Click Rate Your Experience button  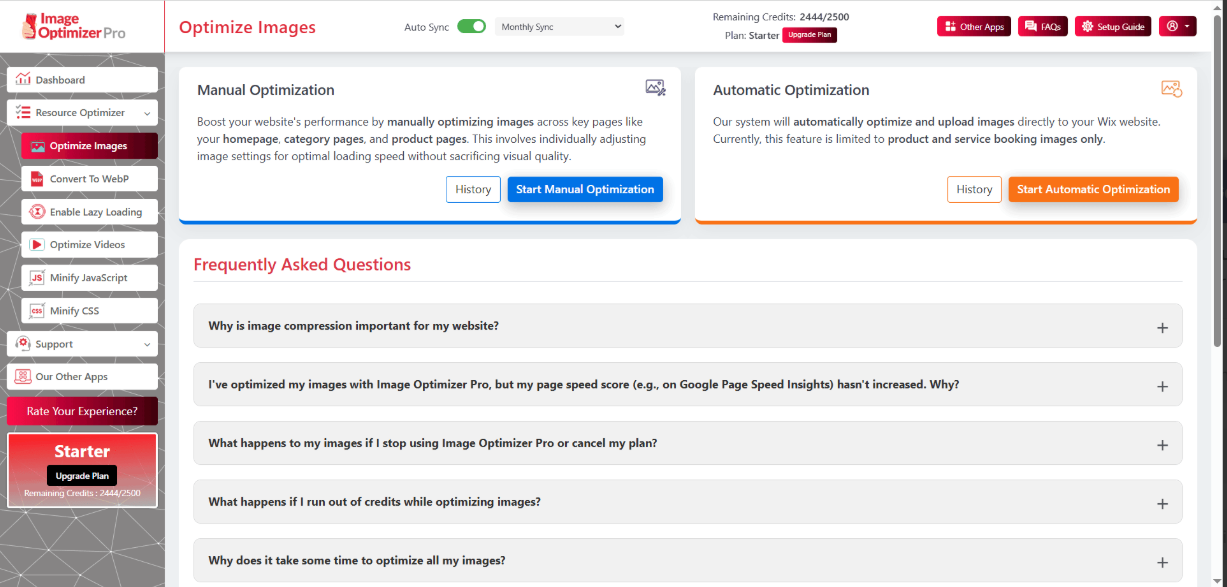tap(82, 411)
